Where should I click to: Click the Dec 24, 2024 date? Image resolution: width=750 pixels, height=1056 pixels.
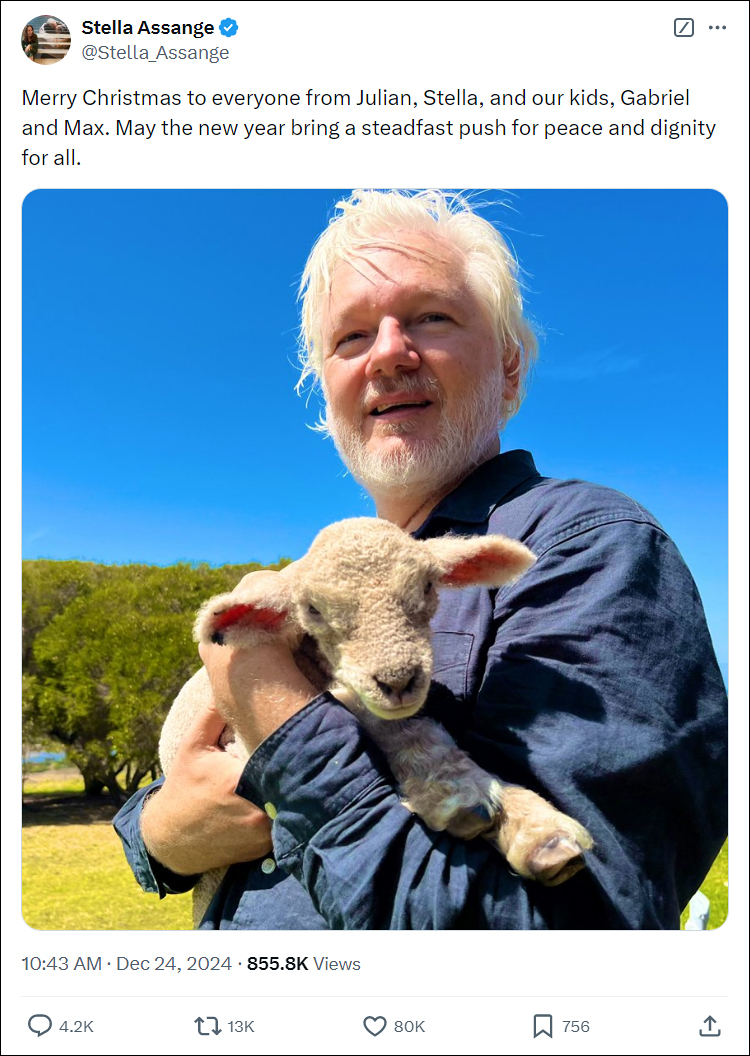click(x=174, y=964)
